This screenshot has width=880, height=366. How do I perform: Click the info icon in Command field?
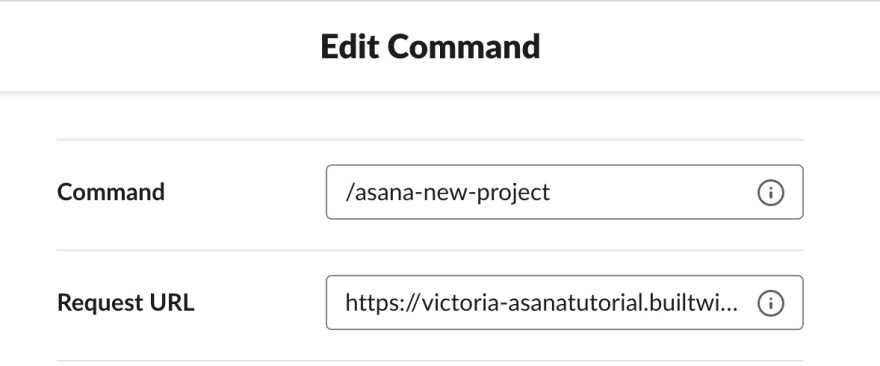click(x=771, y=193)
